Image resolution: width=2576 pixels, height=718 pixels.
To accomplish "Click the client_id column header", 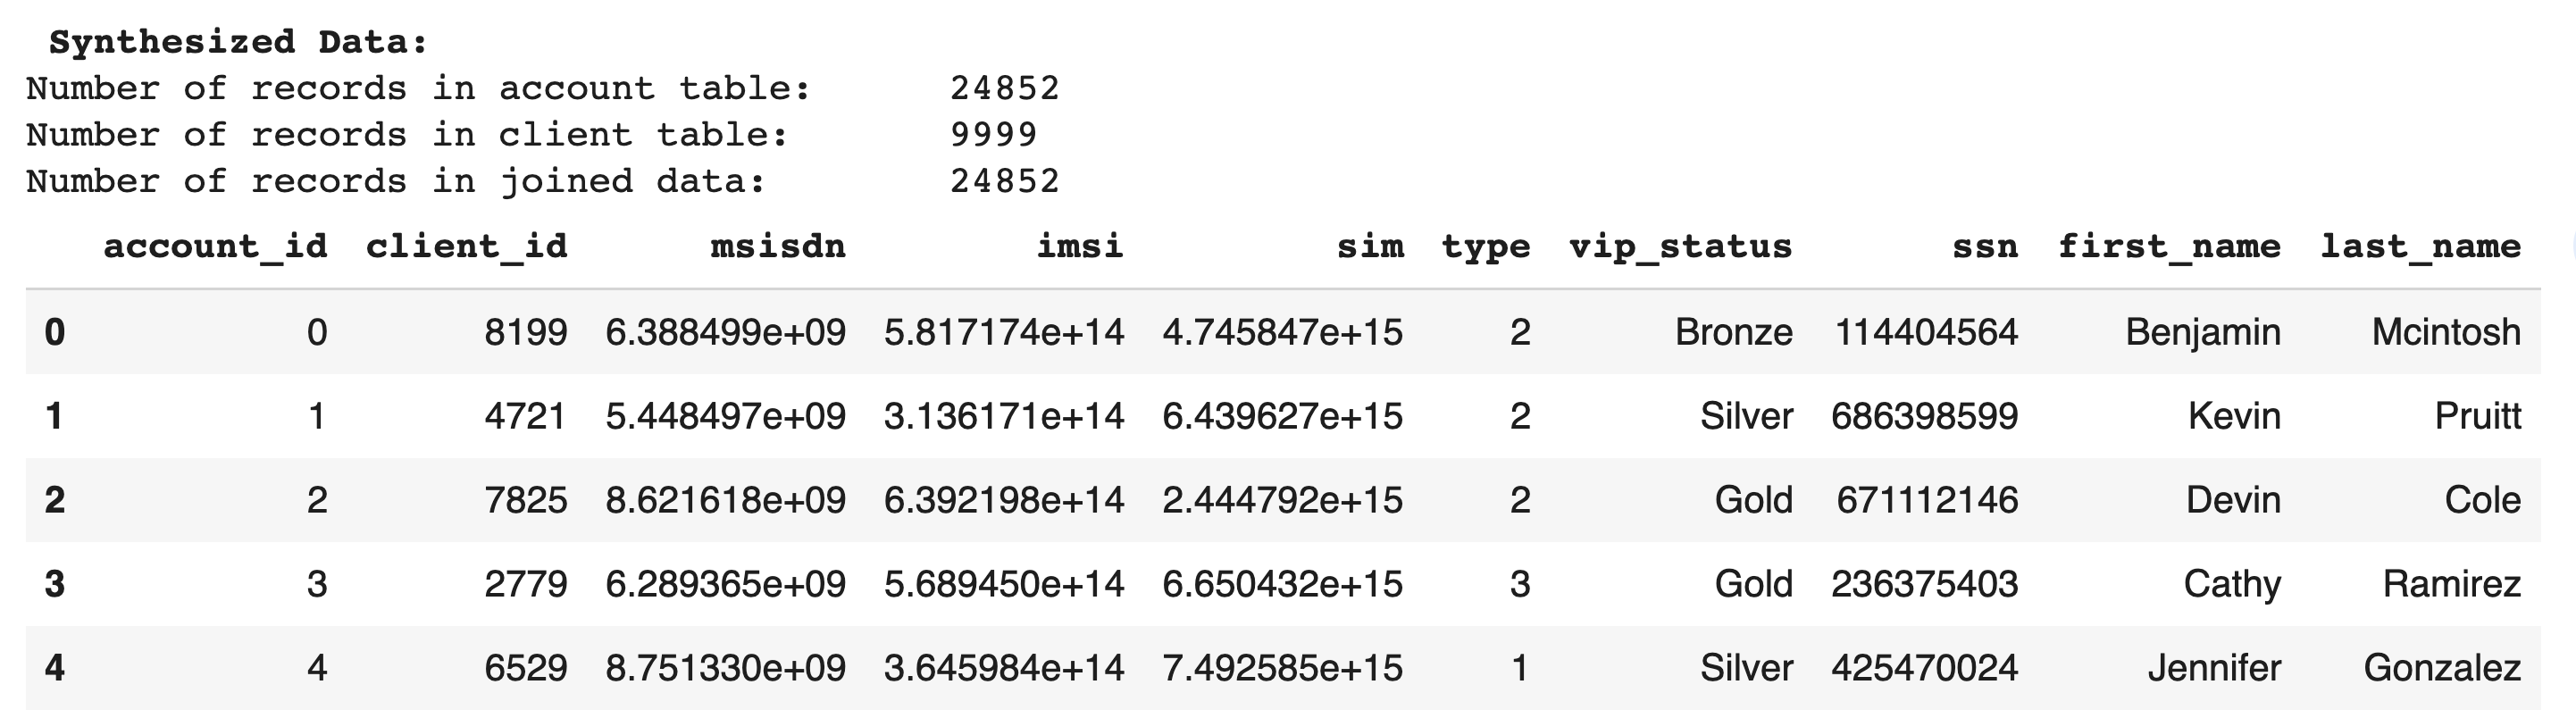I will (466, 246).
